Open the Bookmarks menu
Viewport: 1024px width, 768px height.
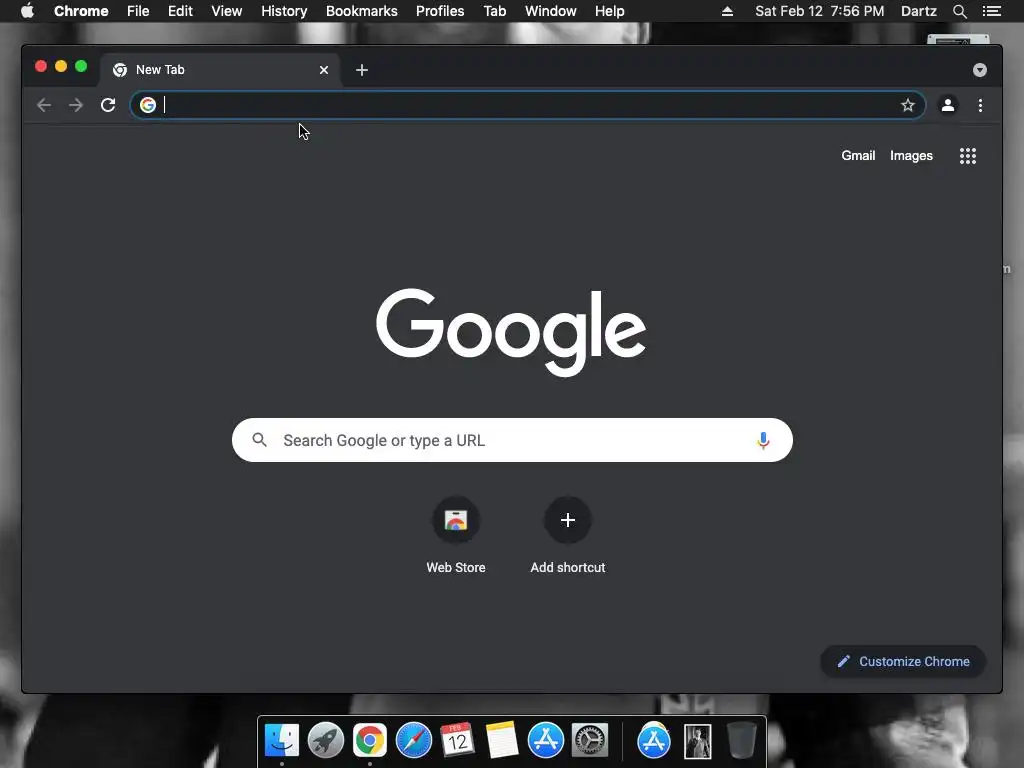click(361, 11)
